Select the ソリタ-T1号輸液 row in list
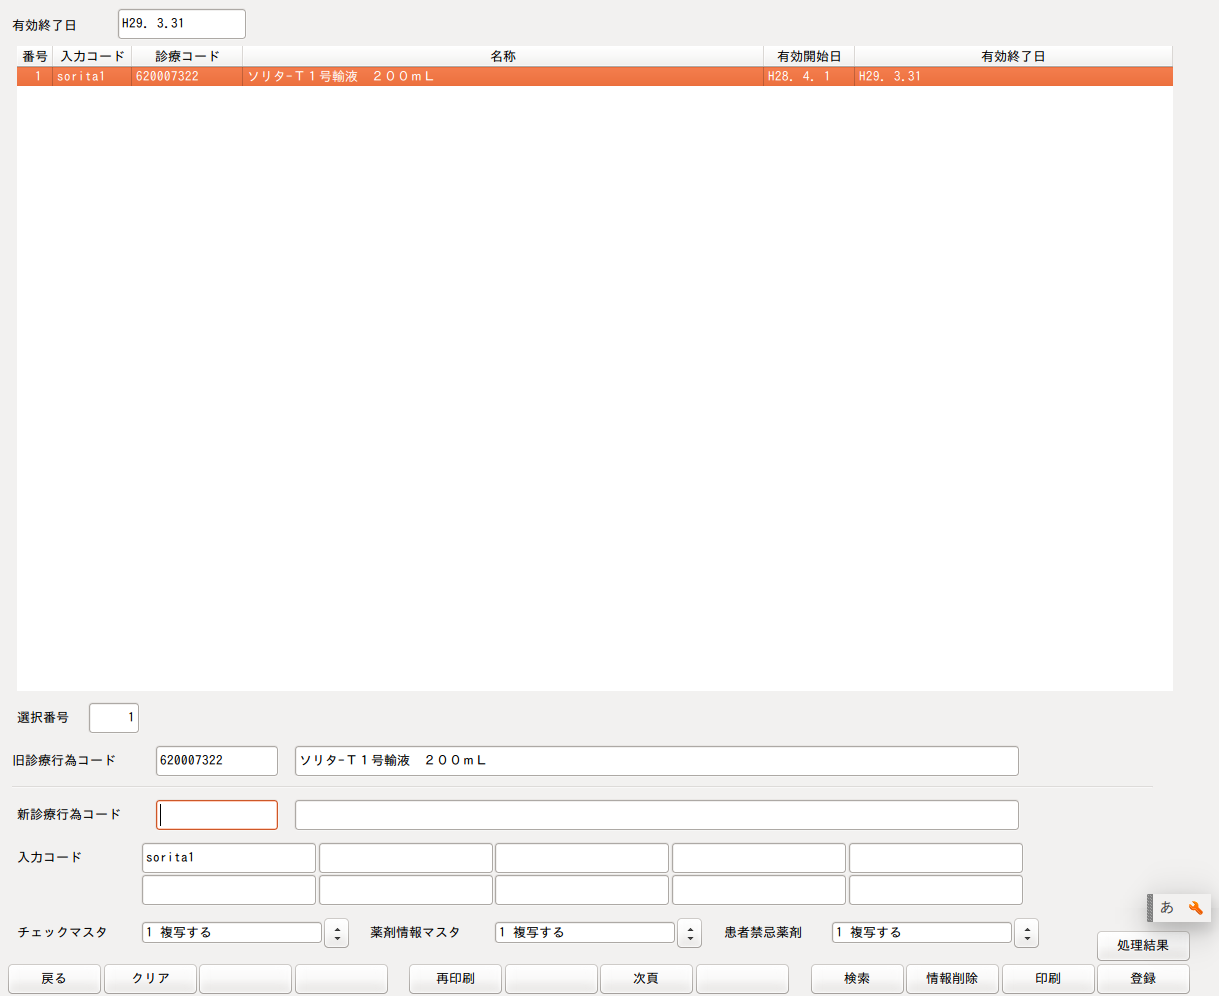1219x996 pixels. 500,76
